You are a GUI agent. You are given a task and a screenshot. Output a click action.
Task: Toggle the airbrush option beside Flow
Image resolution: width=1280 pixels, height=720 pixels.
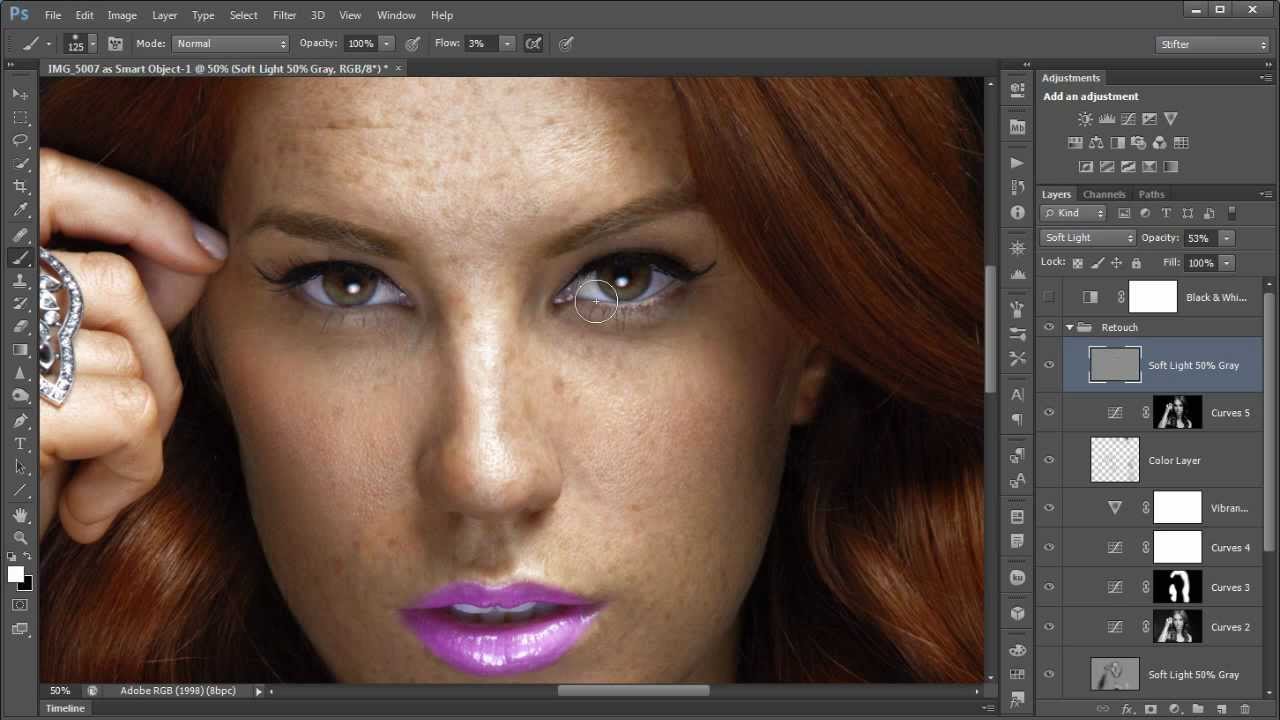tap(534, 44)
